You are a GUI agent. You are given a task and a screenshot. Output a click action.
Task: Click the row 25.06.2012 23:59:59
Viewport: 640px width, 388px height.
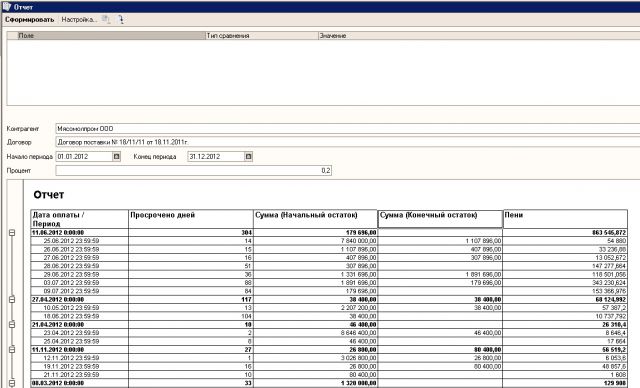pos(329,241)
